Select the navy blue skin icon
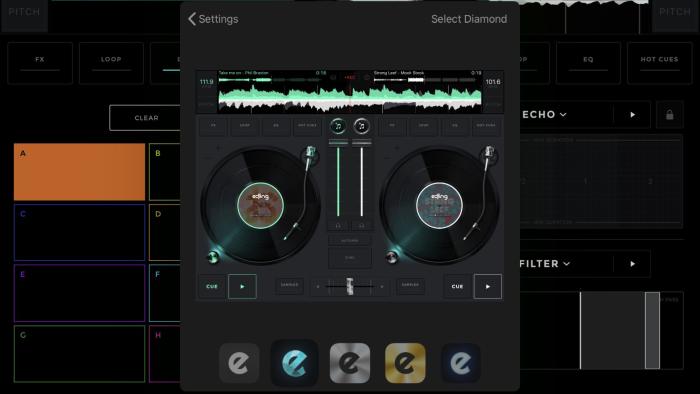The width and height of the screenshot is (700, 394). coord(461,363)
